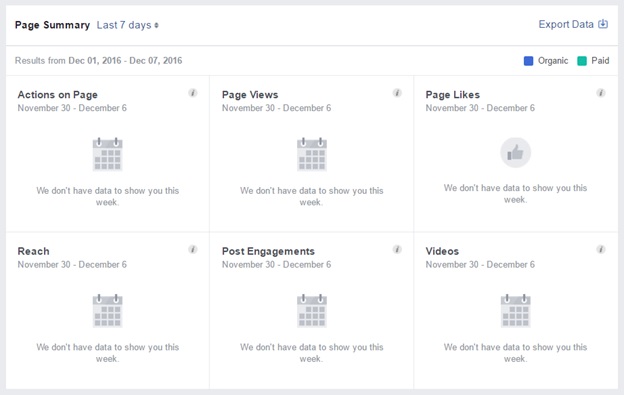Click the Actions on Page calendar icon

coord(107,154)
